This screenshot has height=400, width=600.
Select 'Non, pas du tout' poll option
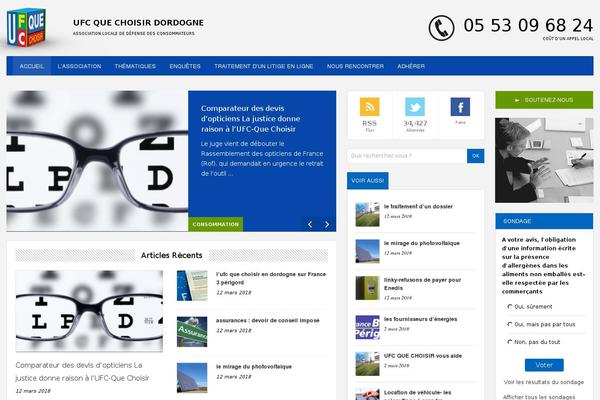pyautogui.click(x=510, y=342)
